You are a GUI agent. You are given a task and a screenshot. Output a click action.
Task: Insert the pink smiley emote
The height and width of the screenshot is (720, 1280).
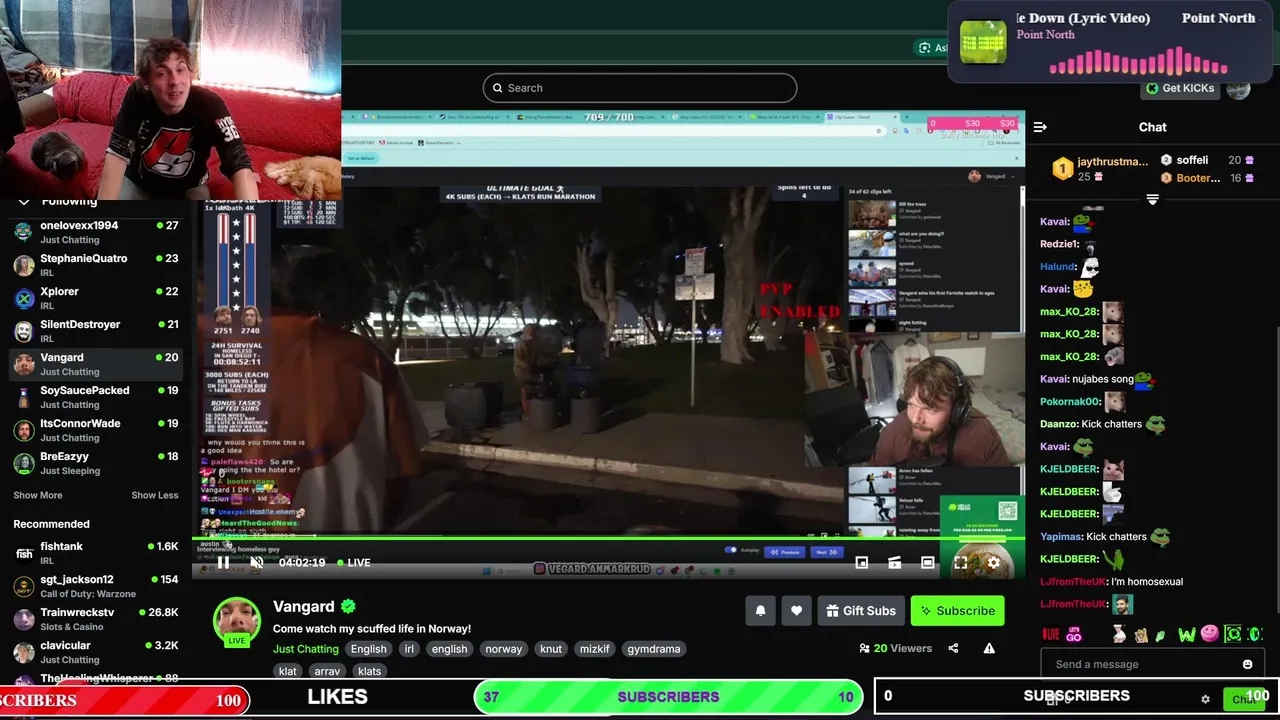point(1210,634)
